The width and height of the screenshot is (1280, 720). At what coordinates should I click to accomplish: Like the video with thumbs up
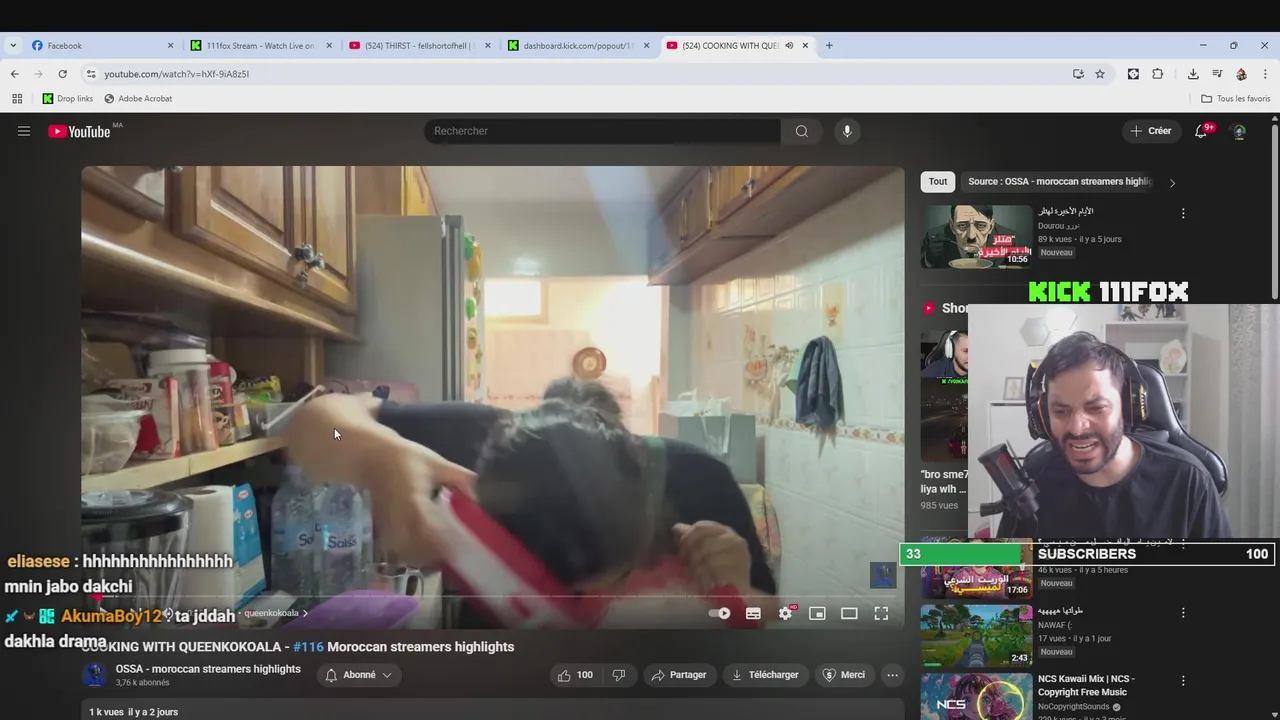(x=575, y=675)
